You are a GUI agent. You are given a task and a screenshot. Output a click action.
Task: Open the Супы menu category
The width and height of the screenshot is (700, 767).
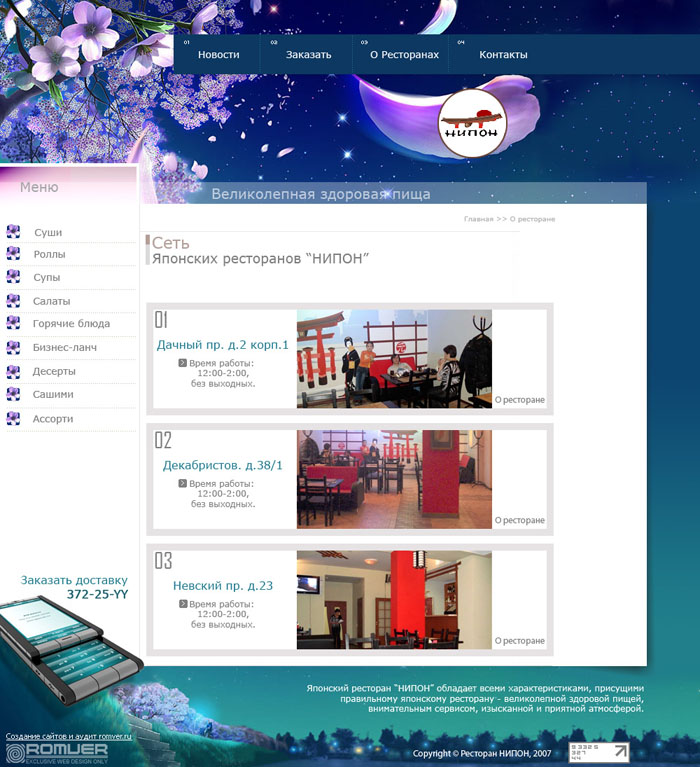[46, 277]
